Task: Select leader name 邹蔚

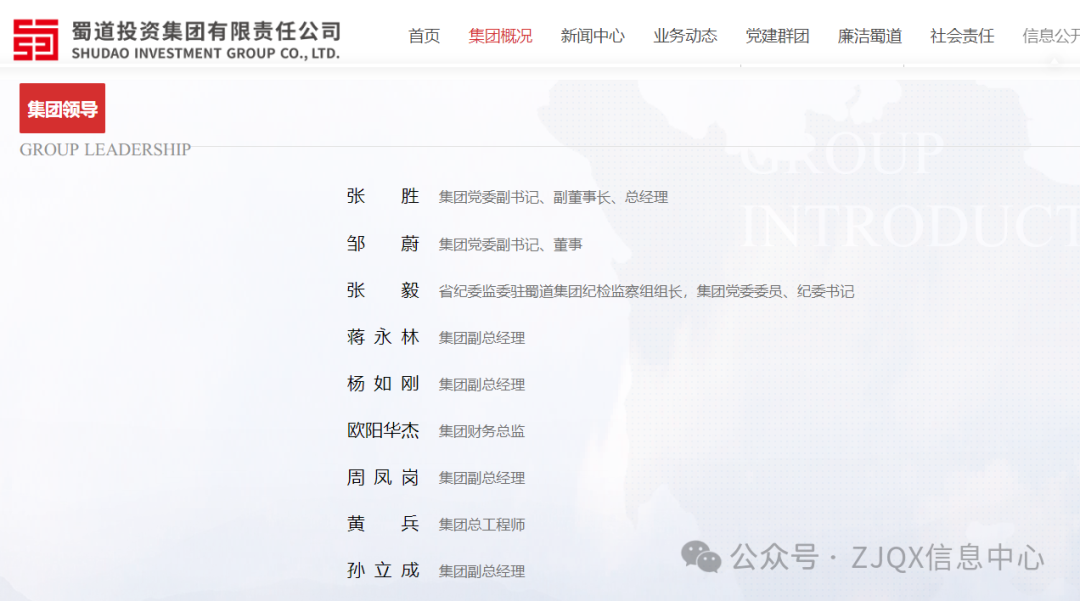Action: pos(383,244)
